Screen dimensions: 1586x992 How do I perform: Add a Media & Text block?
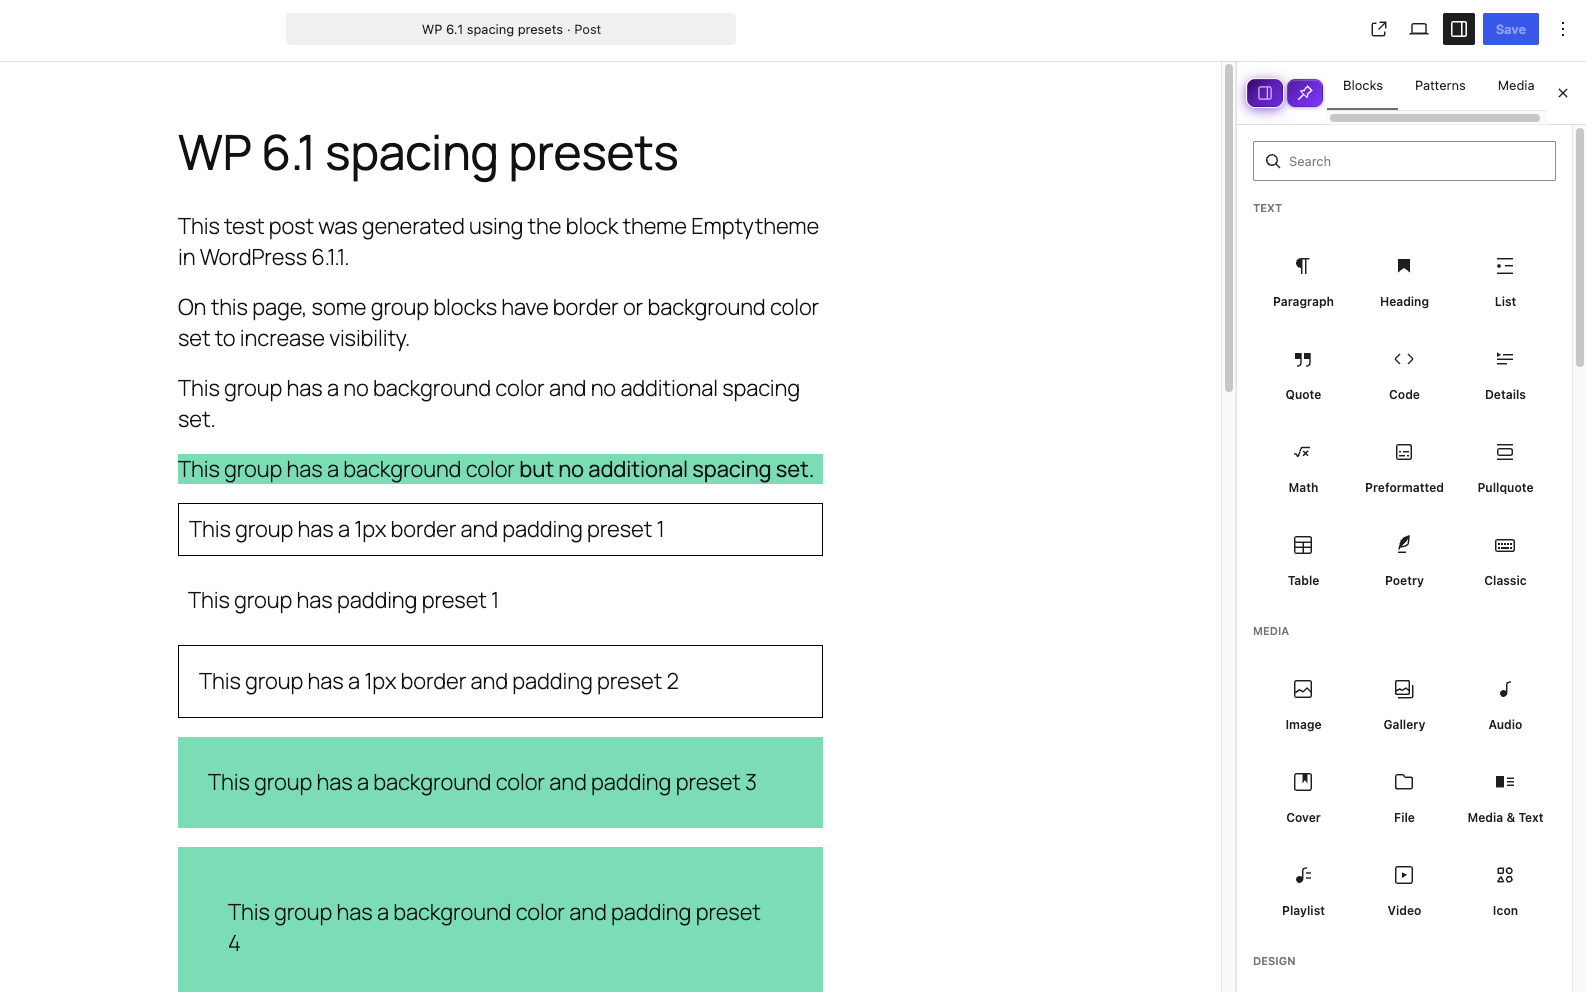(x=1505, y=797)
